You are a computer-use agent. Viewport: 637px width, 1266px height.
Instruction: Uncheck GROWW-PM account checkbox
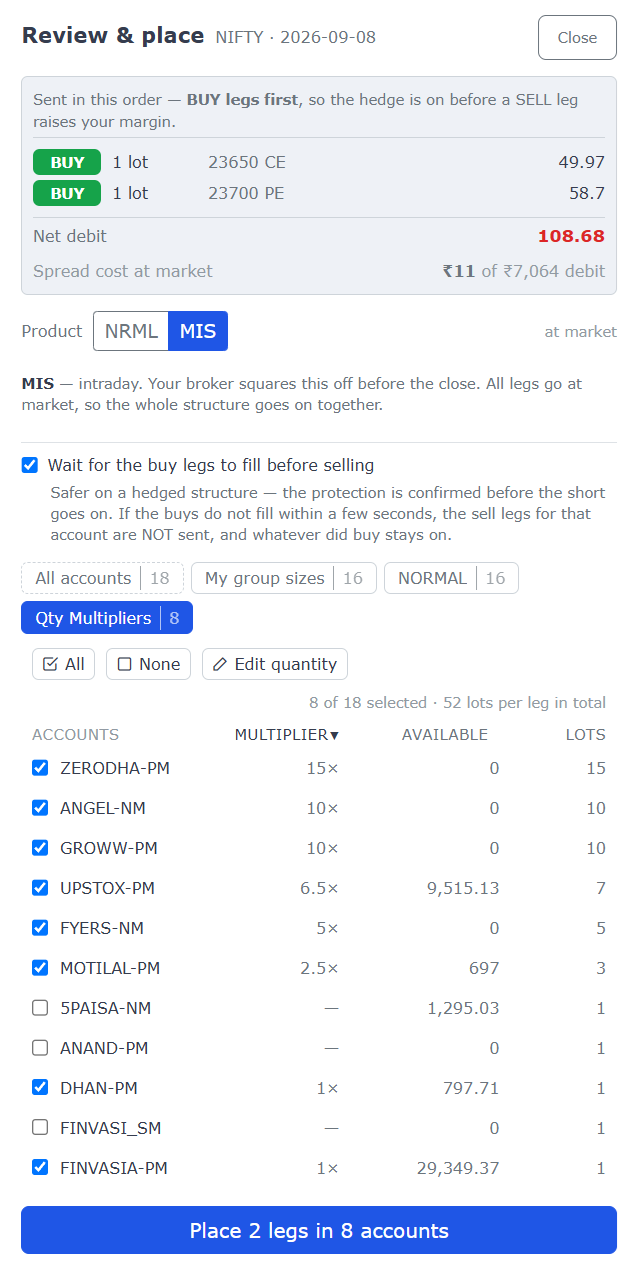(40, 848)
